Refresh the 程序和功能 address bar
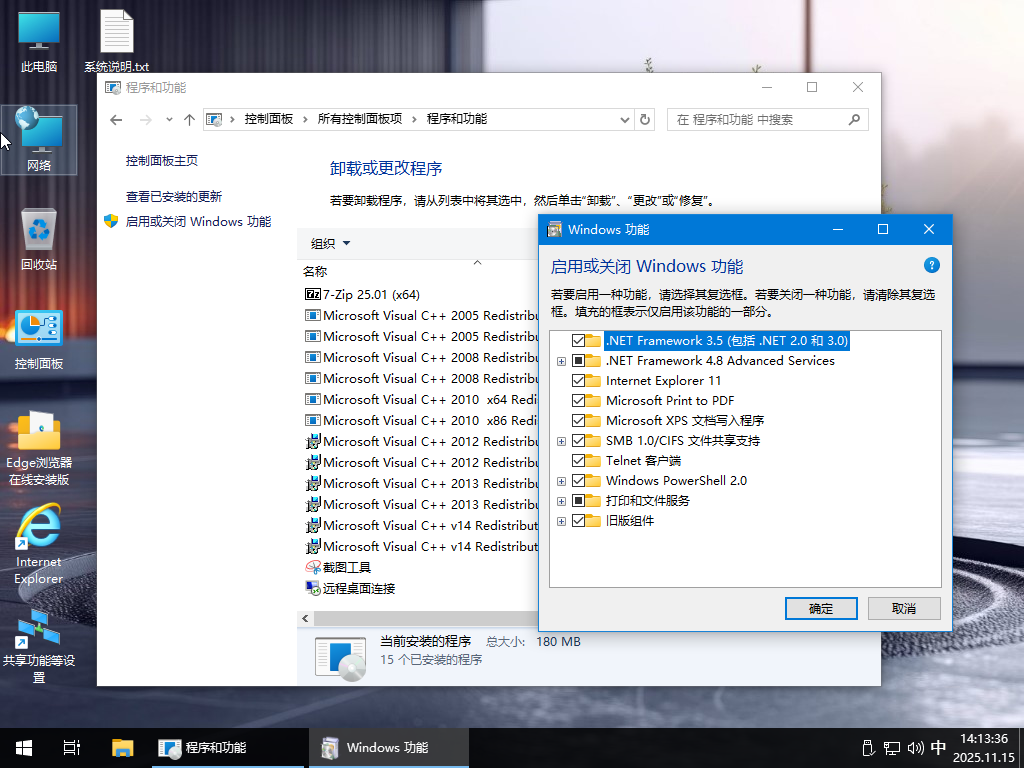Screen dimensions: 1024x768 click(x=645, y=120)
